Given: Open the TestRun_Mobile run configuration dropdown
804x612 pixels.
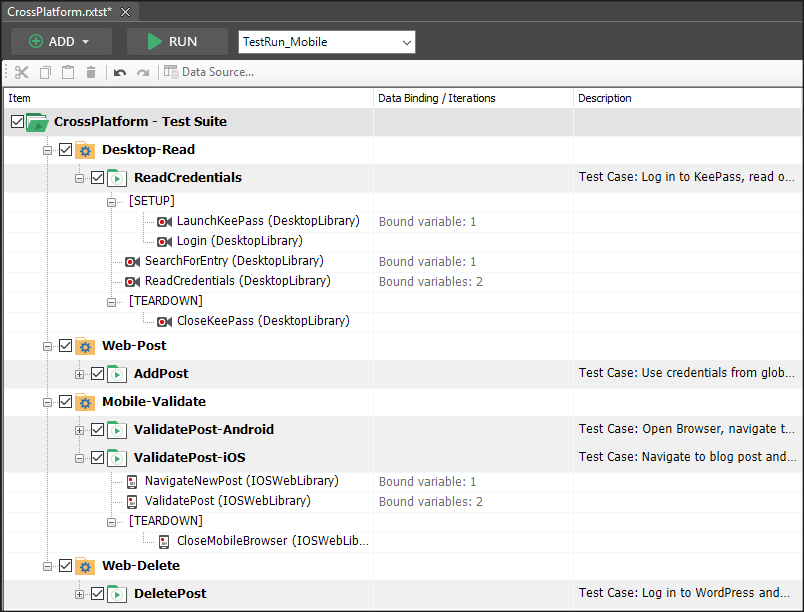Looking at the screenshot, I should tap(327, 42).
